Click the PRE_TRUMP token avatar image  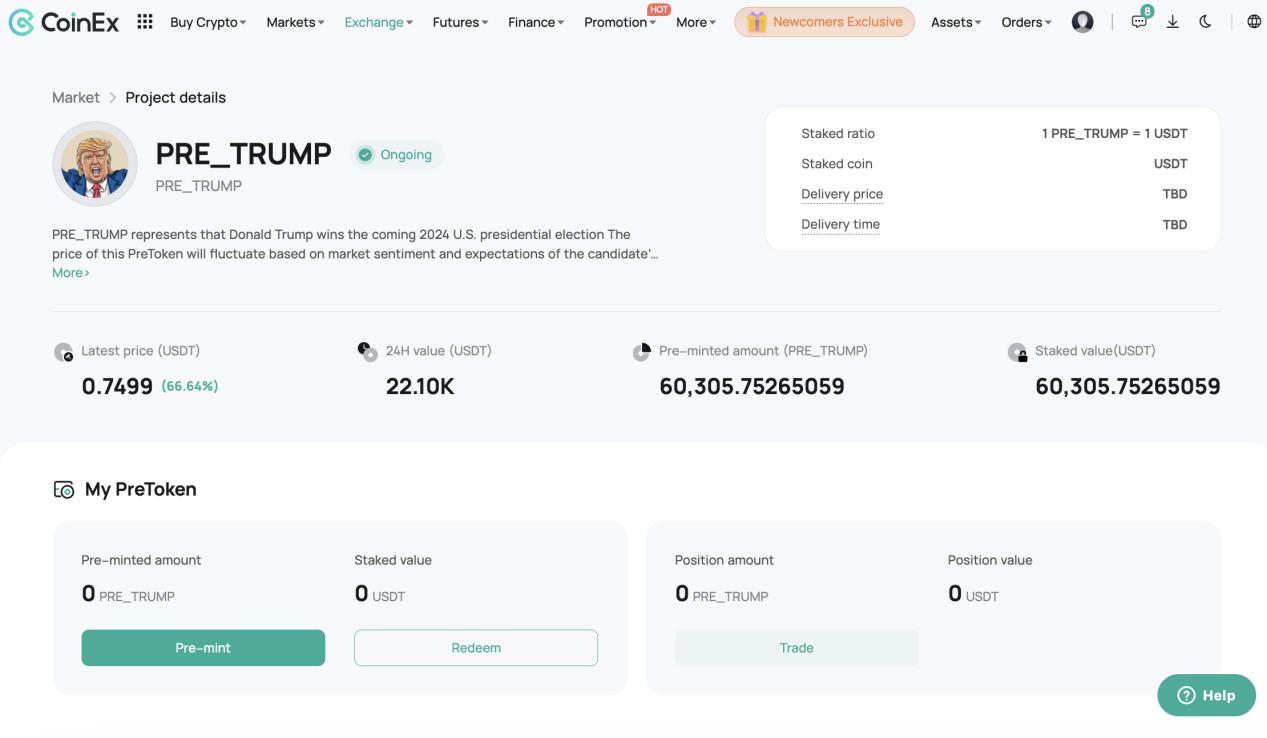(95, 163)
